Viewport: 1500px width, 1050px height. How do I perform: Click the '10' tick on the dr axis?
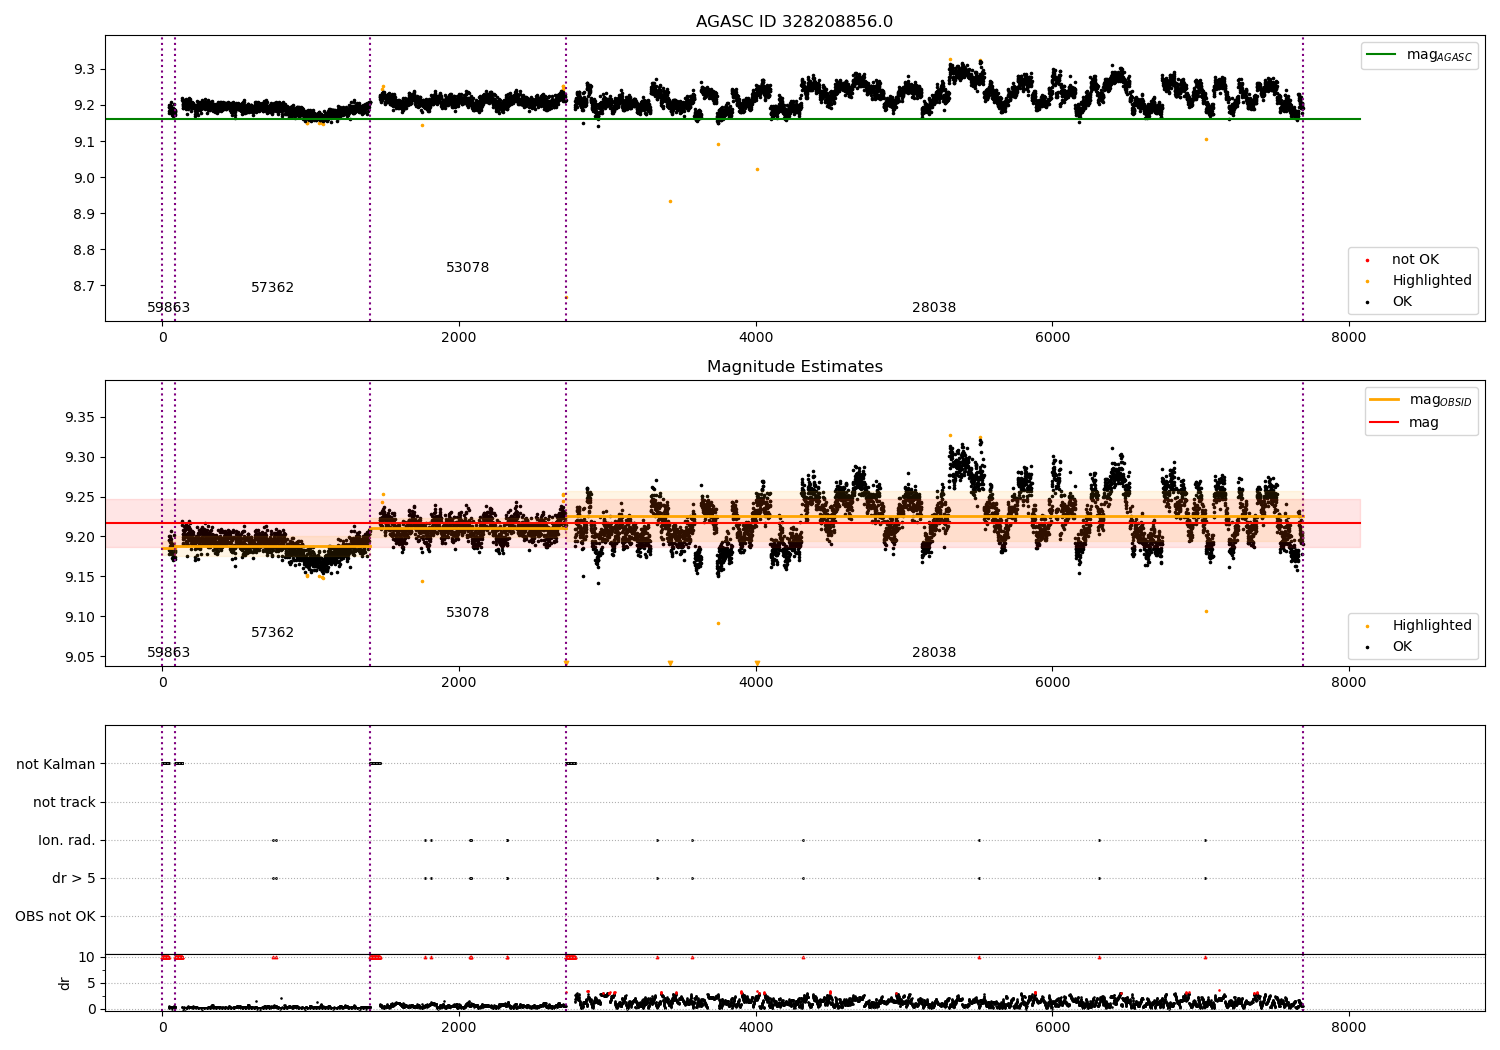[87, 958]
